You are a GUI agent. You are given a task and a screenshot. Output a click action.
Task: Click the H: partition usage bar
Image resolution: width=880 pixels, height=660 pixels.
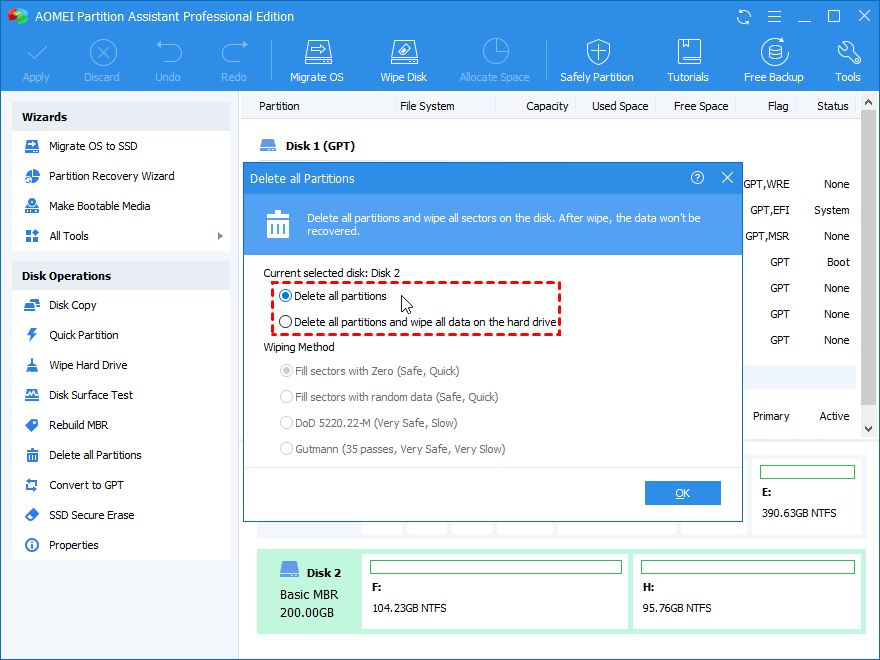[x=748, y=567]
